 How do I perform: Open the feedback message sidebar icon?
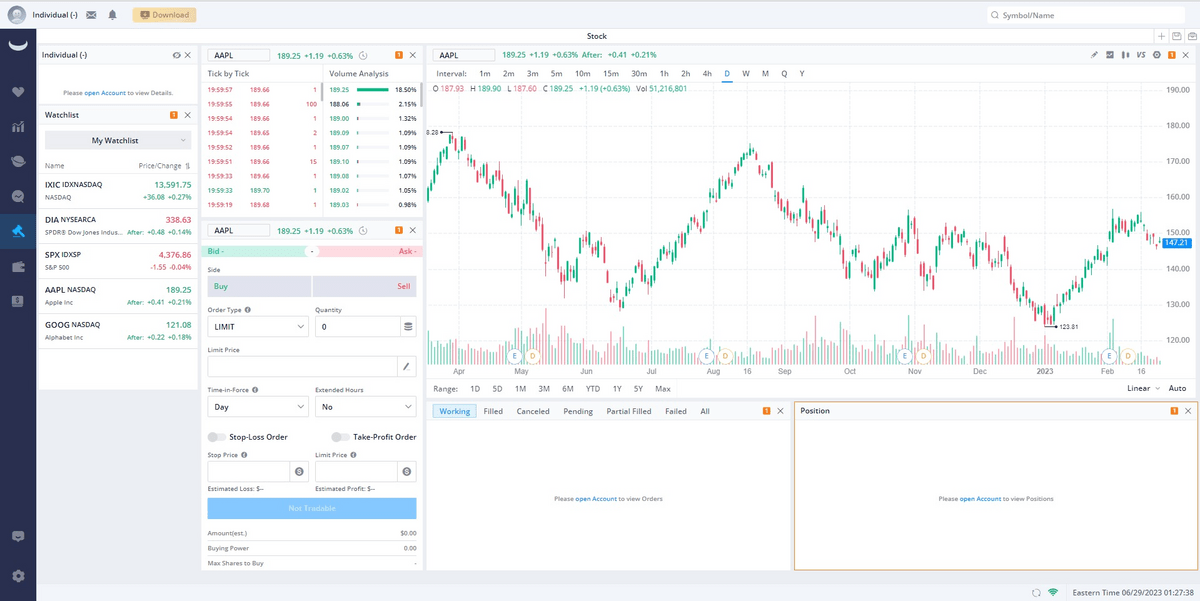click(18, 536)
